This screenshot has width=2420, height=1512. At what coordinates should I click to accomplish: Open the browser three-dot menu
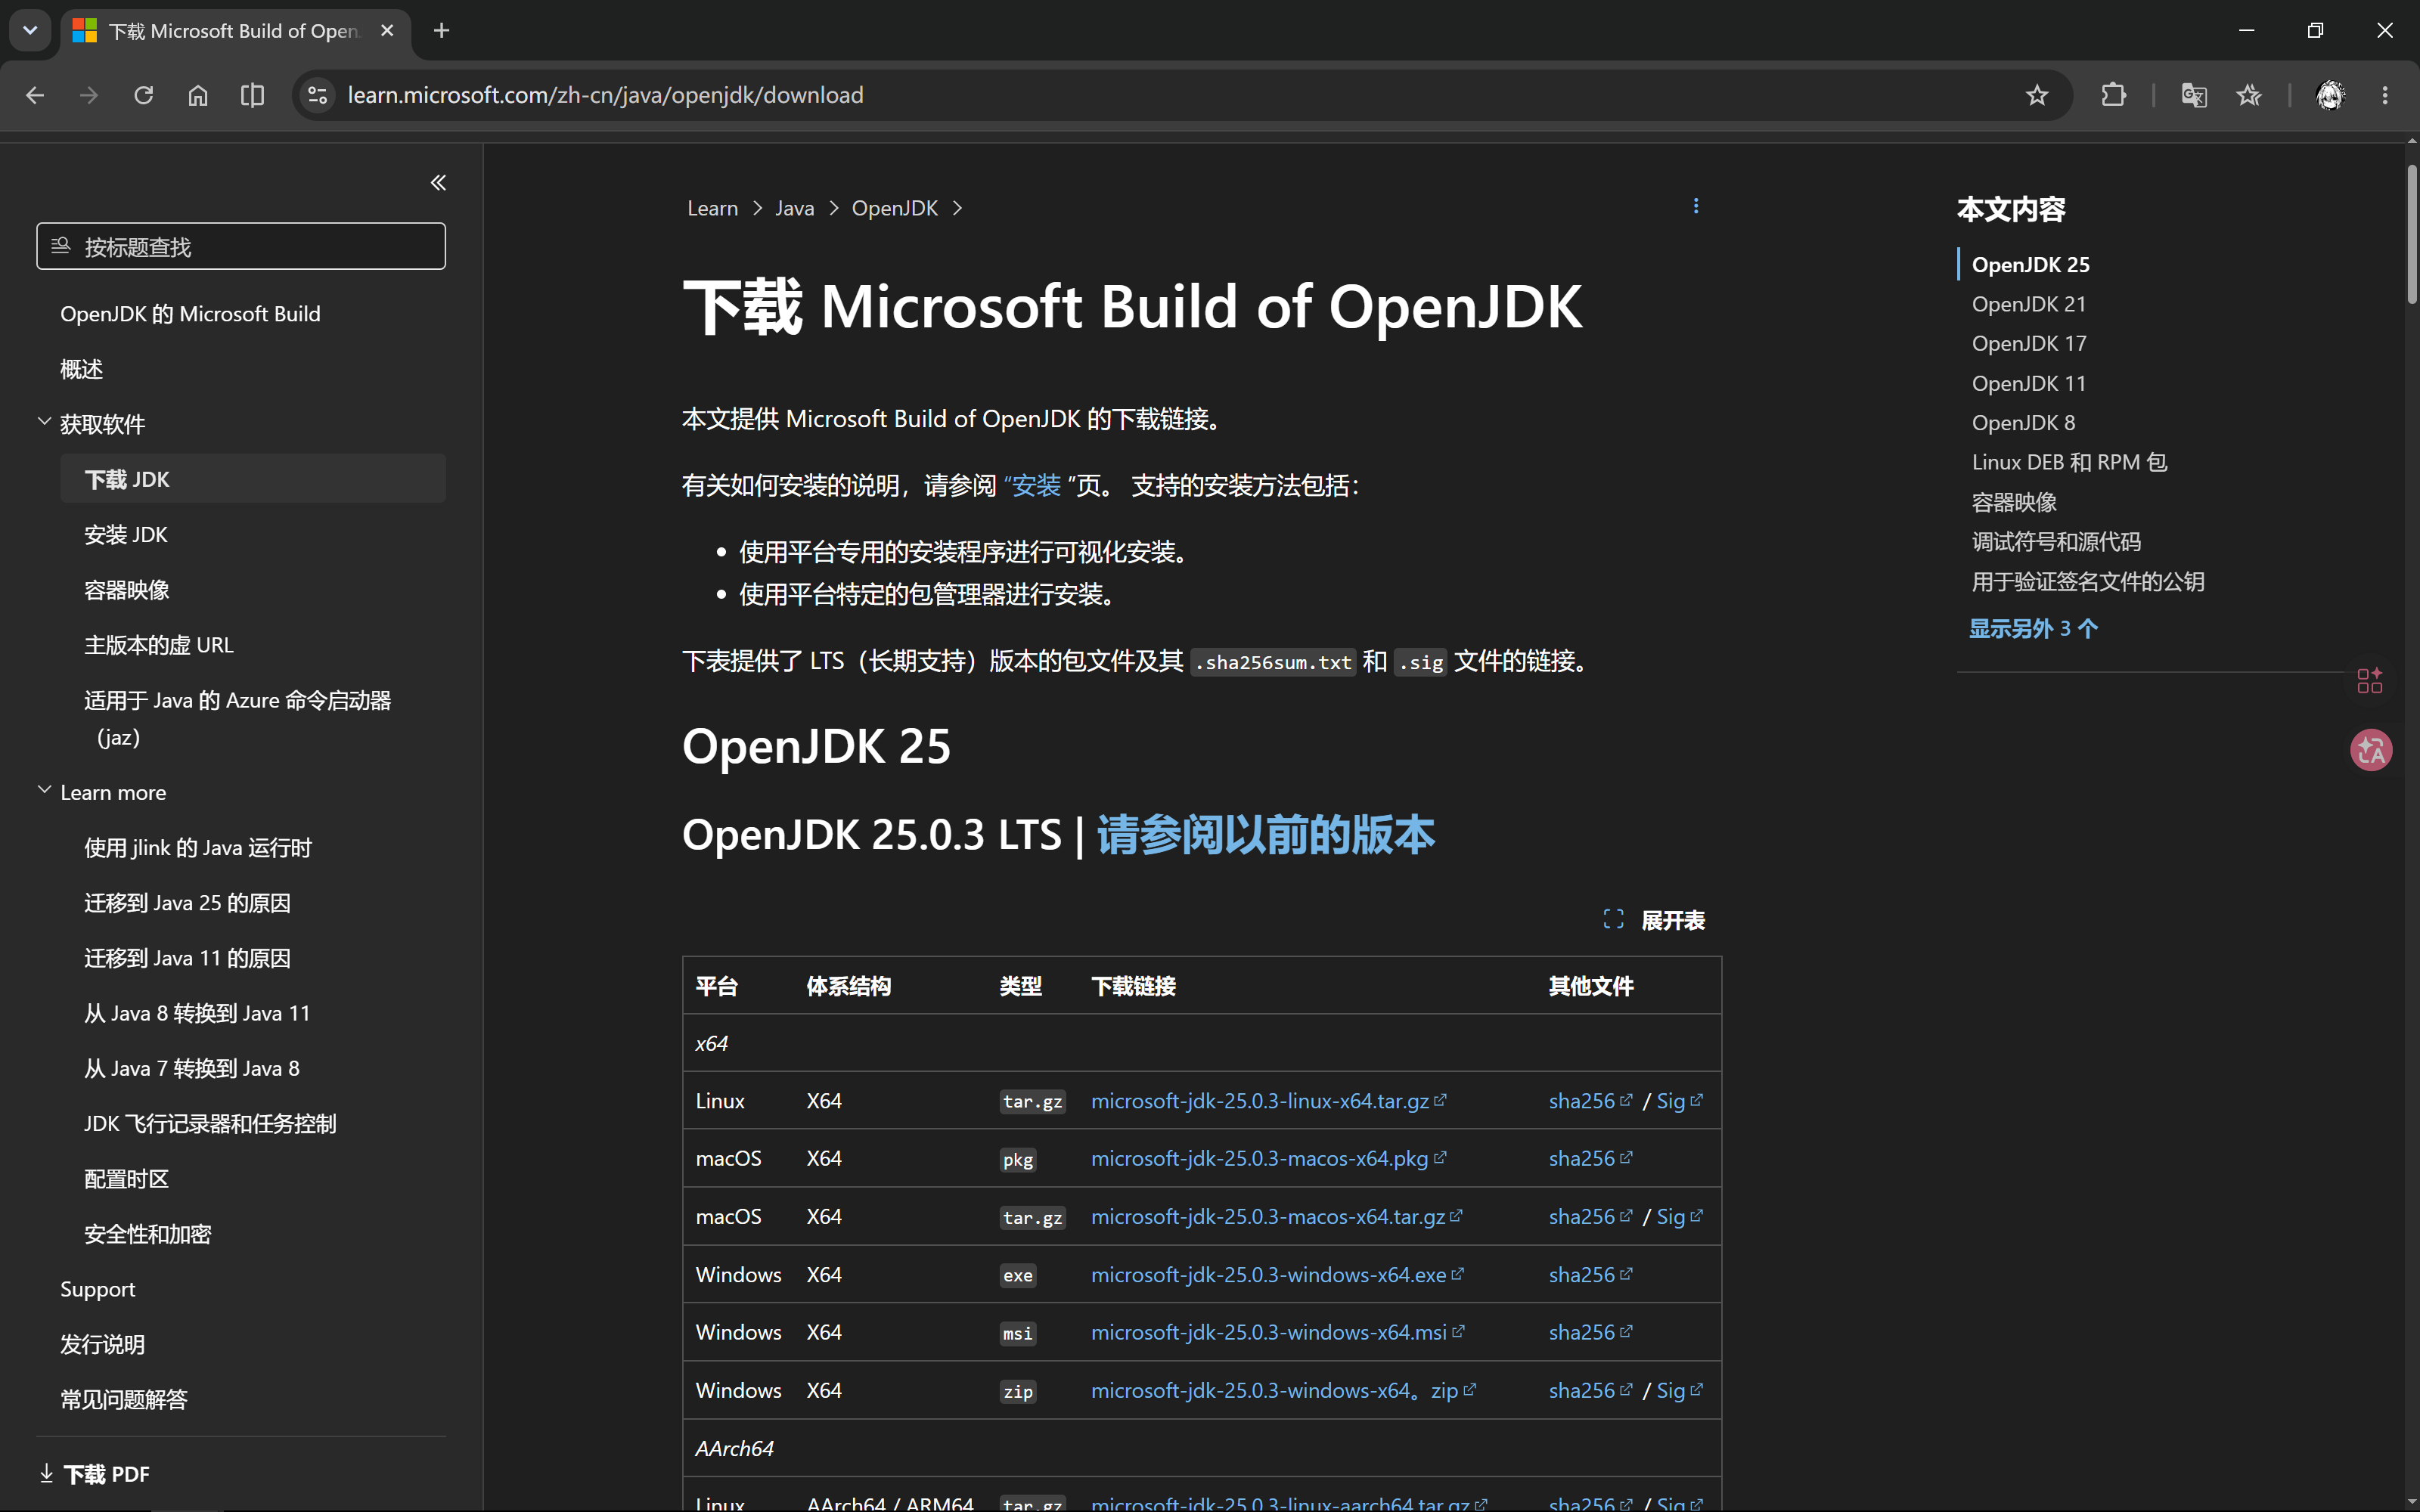(2385, 95)
